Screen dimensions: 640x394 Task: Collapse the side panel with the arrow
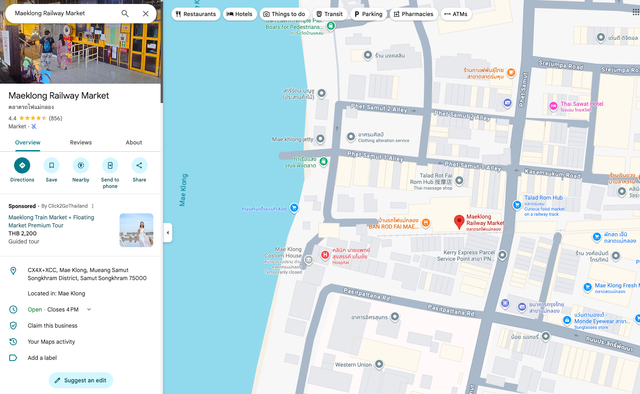[x=168, y=233]
